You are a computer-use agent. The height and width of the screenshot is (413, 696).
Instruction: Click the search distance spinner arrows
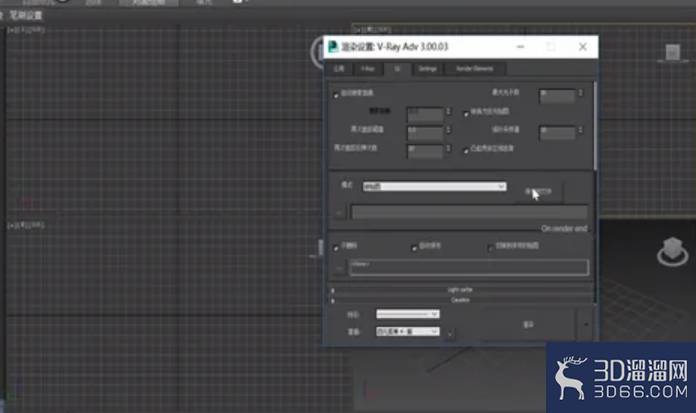tap(448, 111)
